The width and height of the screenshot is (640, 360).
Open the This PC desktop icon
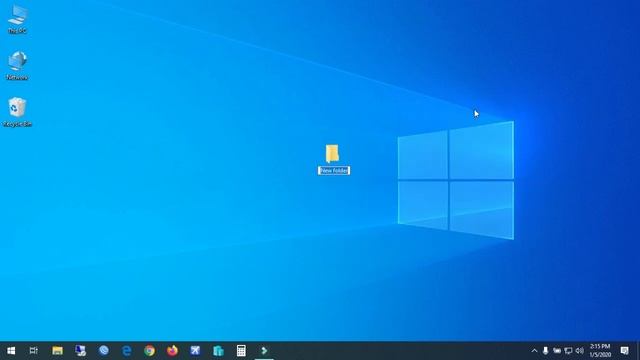tap(18, 19)
